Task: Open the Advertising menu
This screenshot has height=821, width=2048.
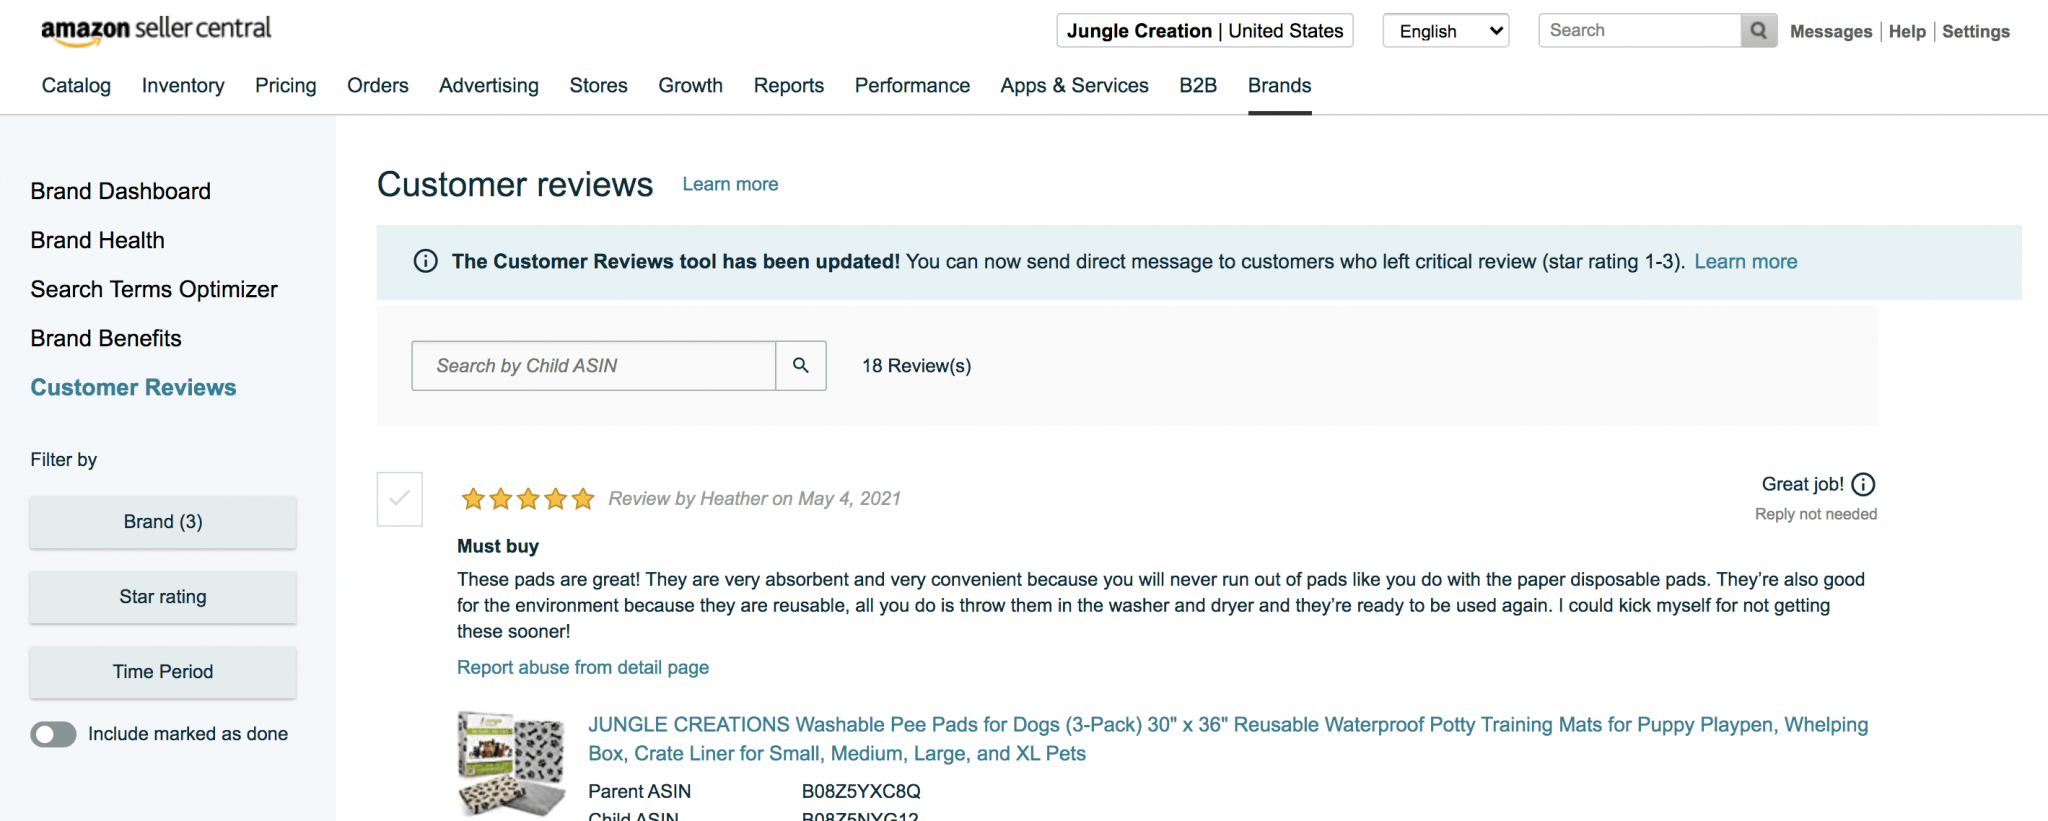Action: pyautogui.click(x=489, y=86)
